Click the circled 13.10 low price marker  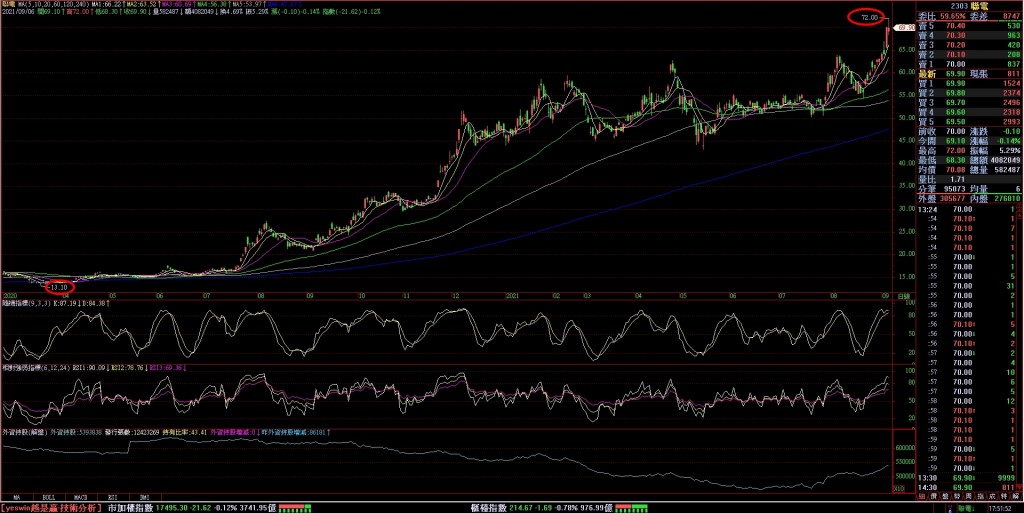(x=62, y=287)
